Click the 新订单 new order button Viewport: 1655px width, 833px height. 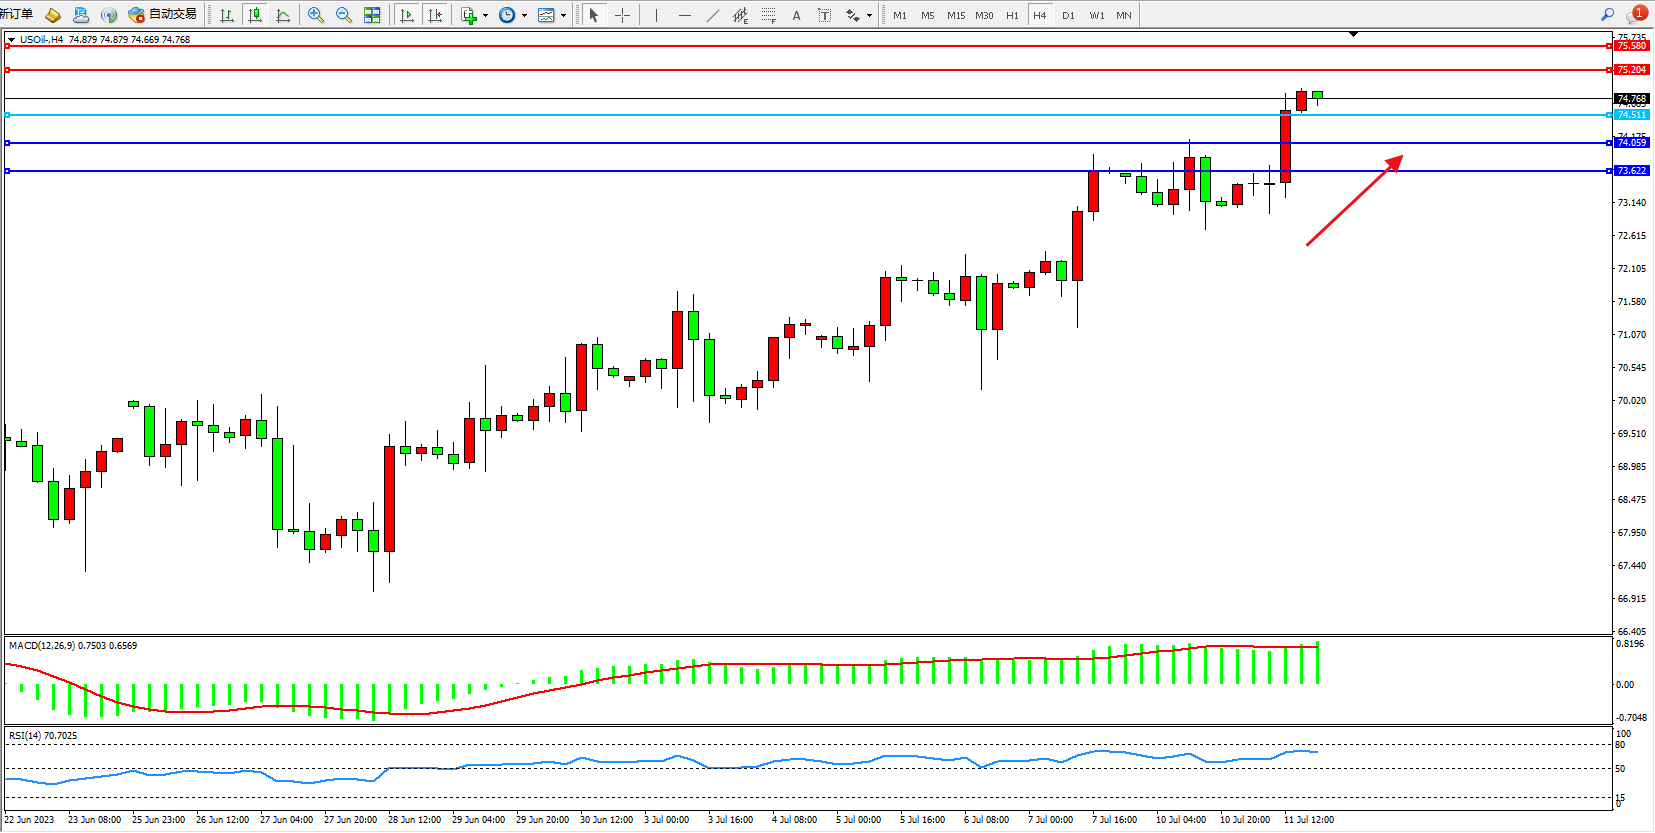tap(17, 14)
